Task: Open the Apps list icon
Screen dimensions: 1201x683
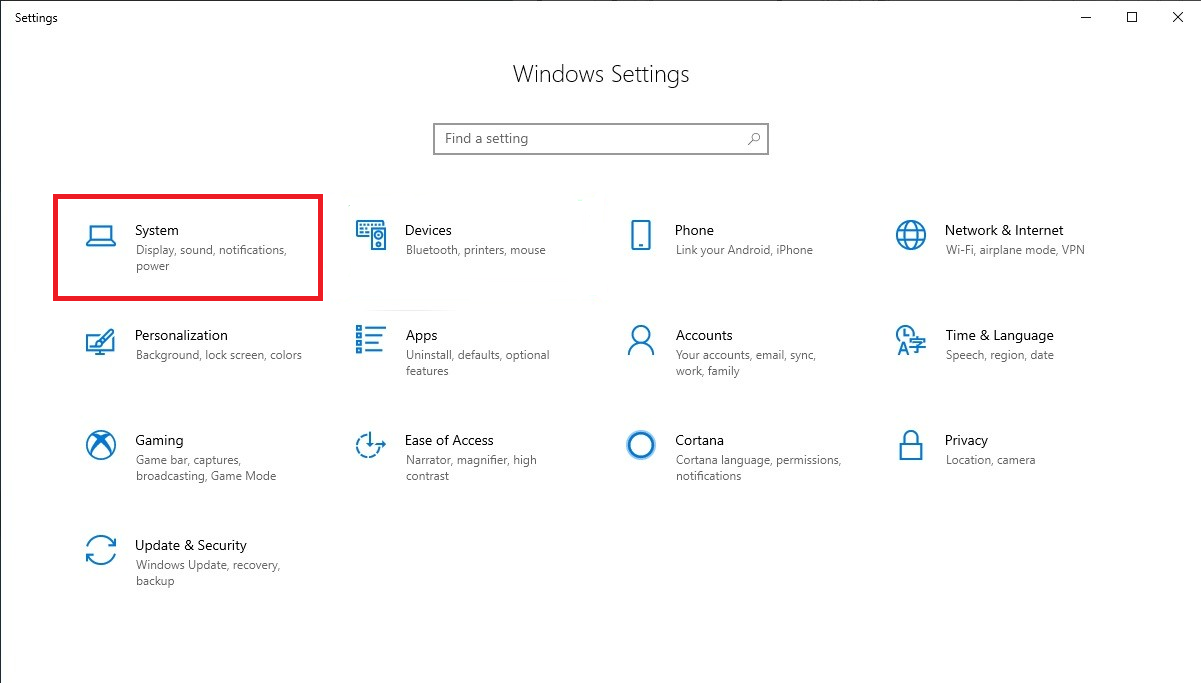Action: click(371, 340)
